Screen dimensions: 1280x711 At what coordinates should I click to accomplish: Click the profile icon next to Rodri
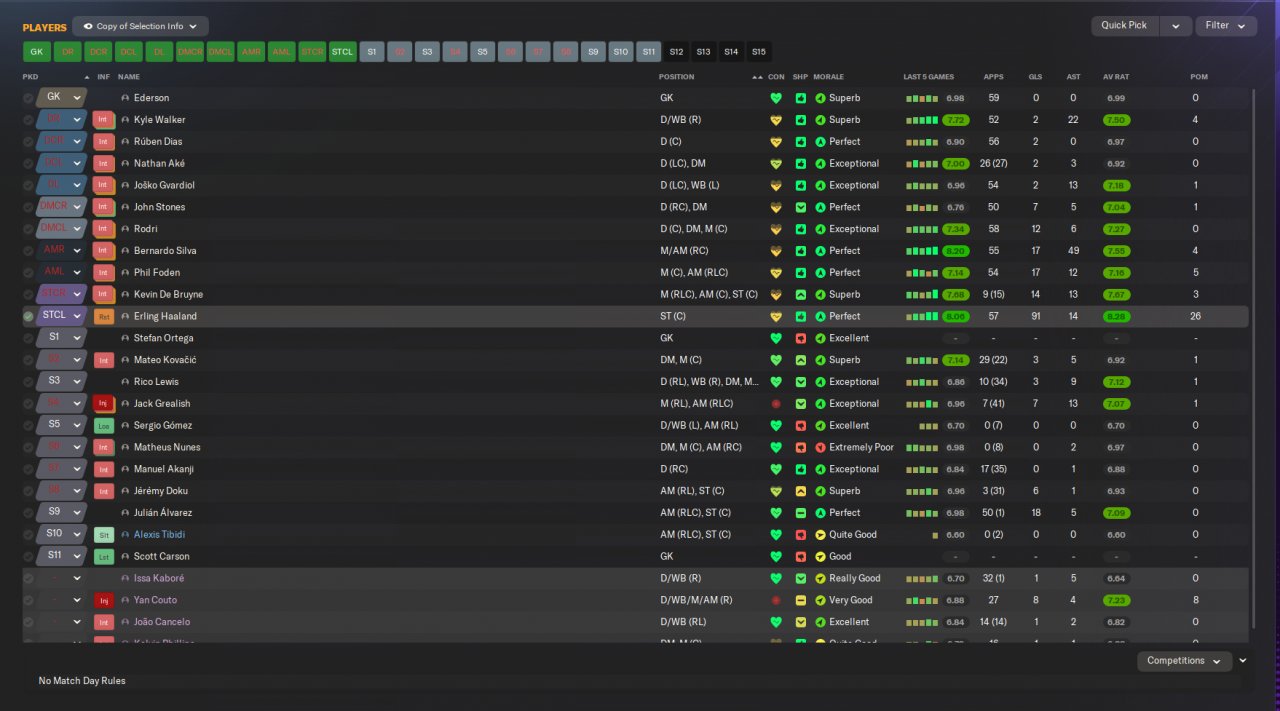[x=125, y=229]
